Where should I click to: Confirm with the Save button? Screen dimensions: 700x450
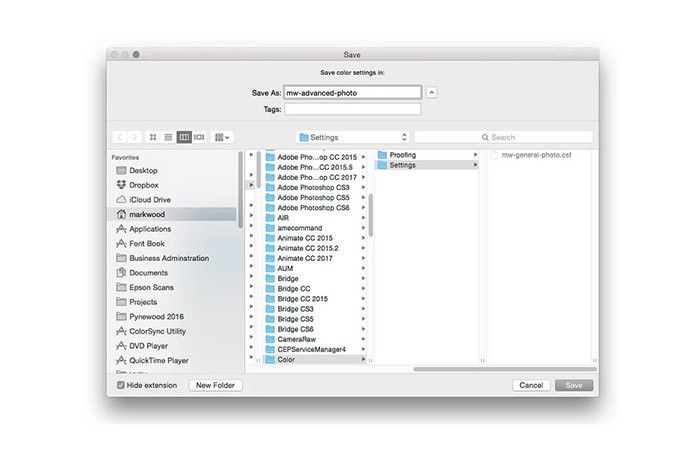(574, 385)
